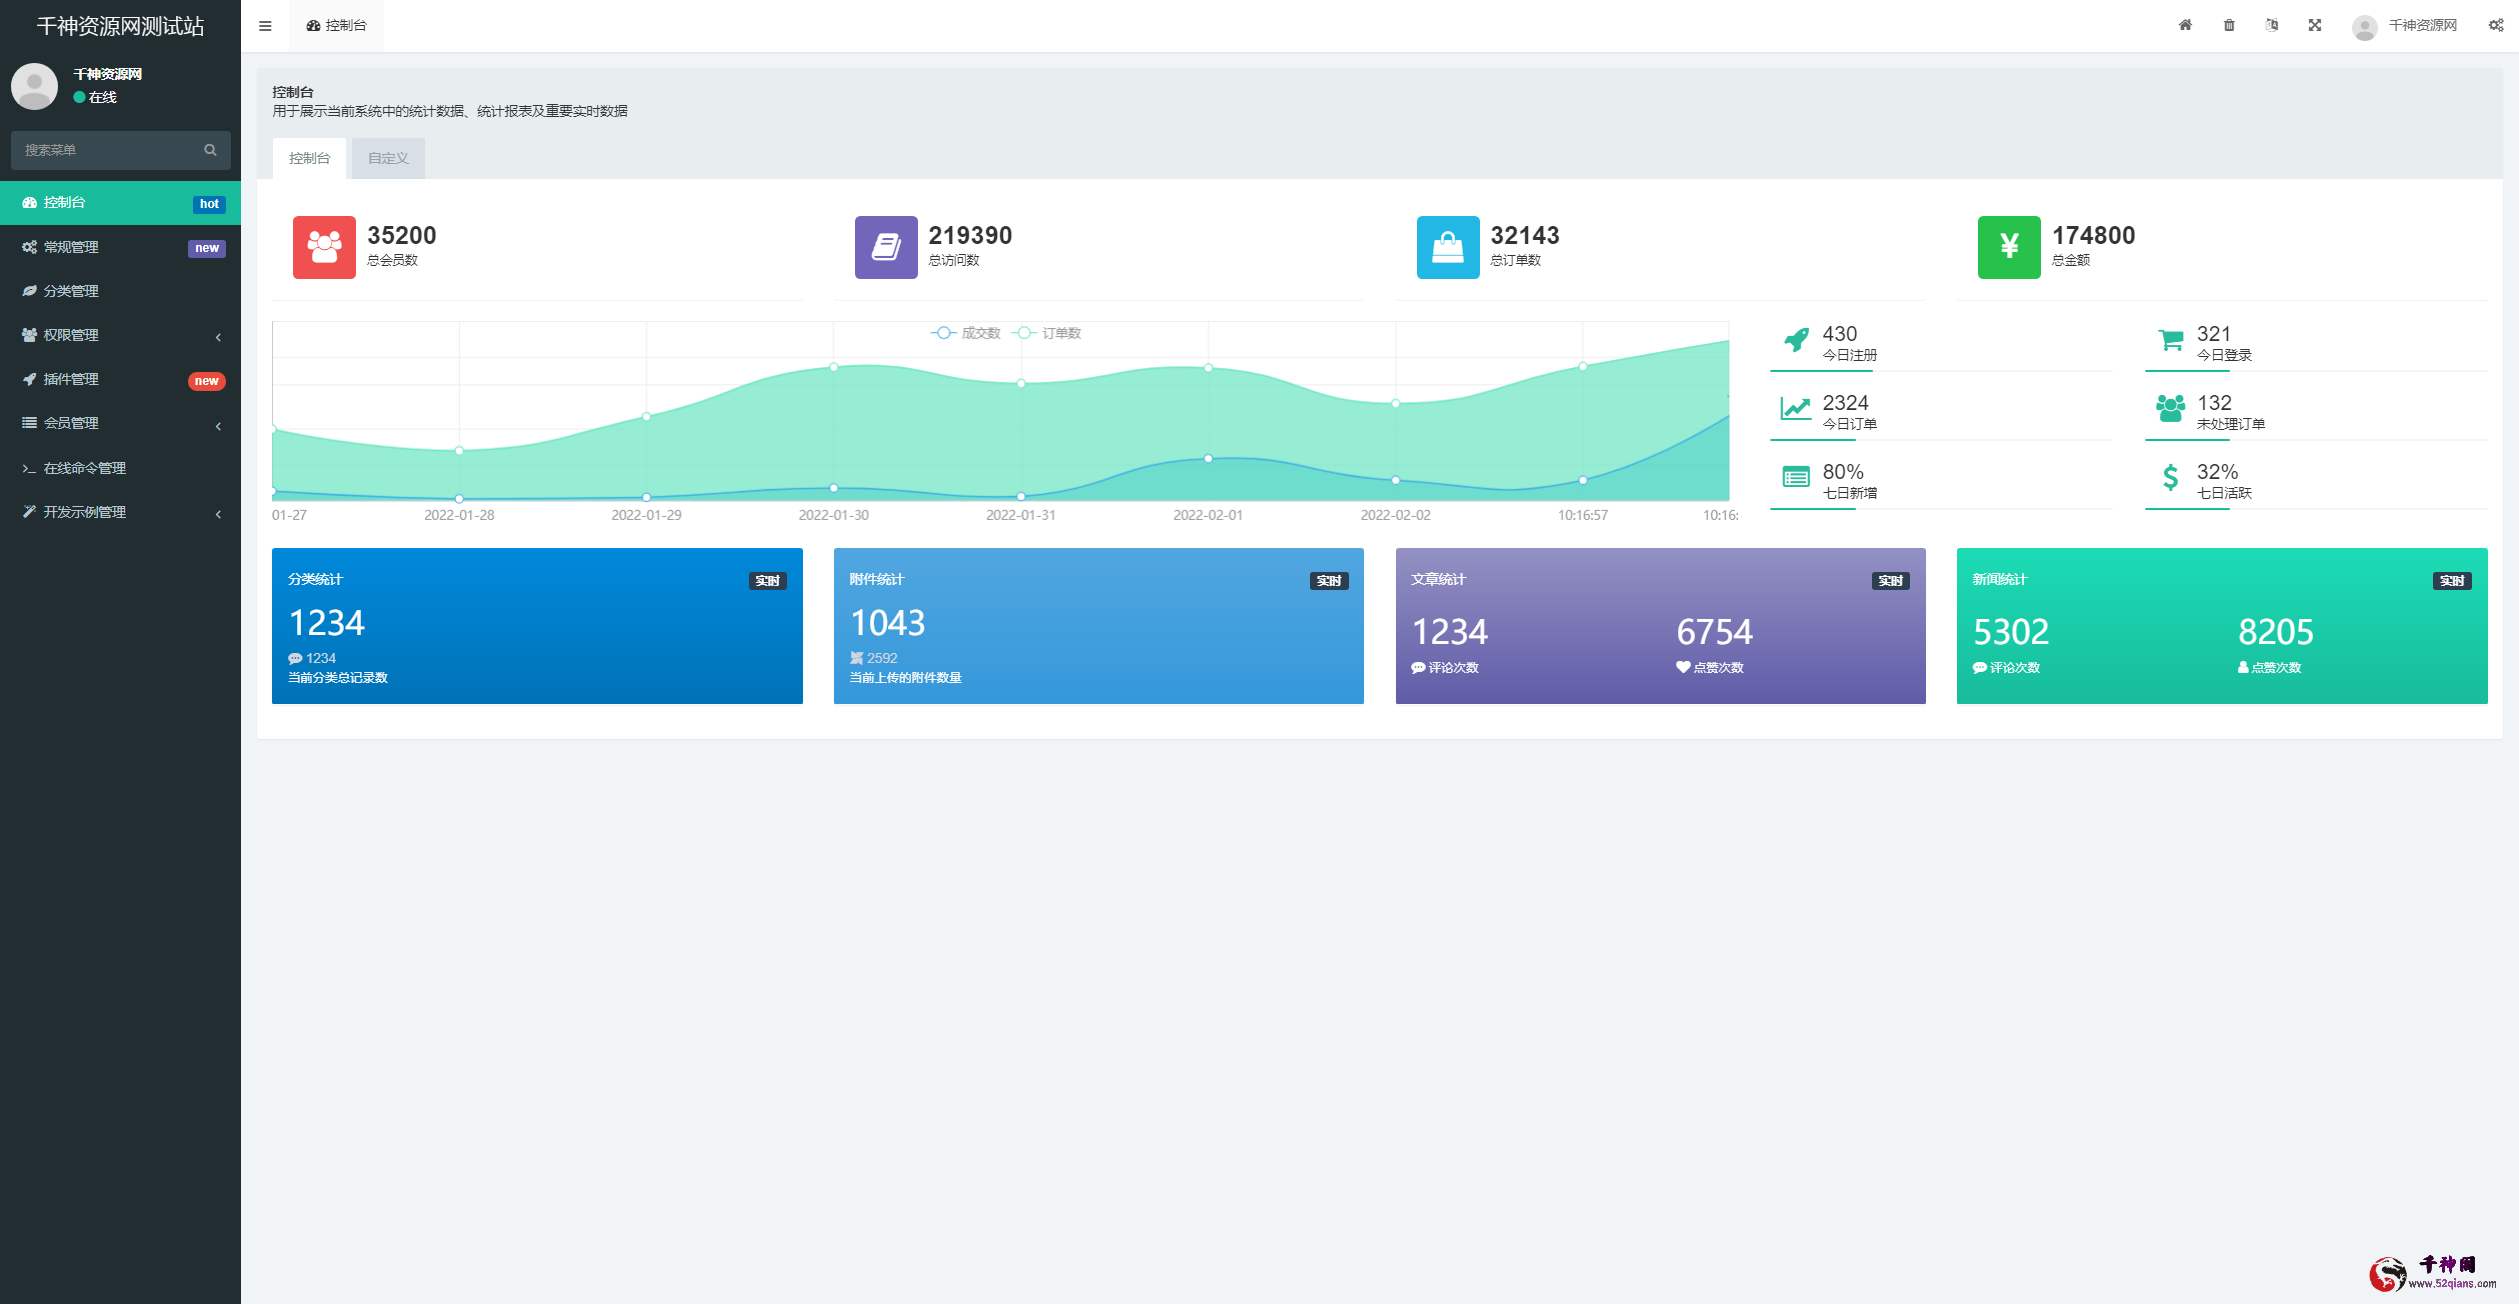The image size is (2519, 1304).
Task: Click the 实时 badge on 附件统计
Action: point(1329,581)
